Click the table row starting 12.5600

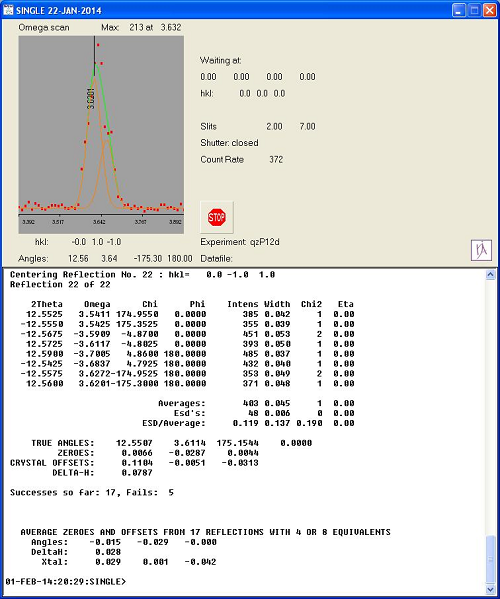pos(190,384)
